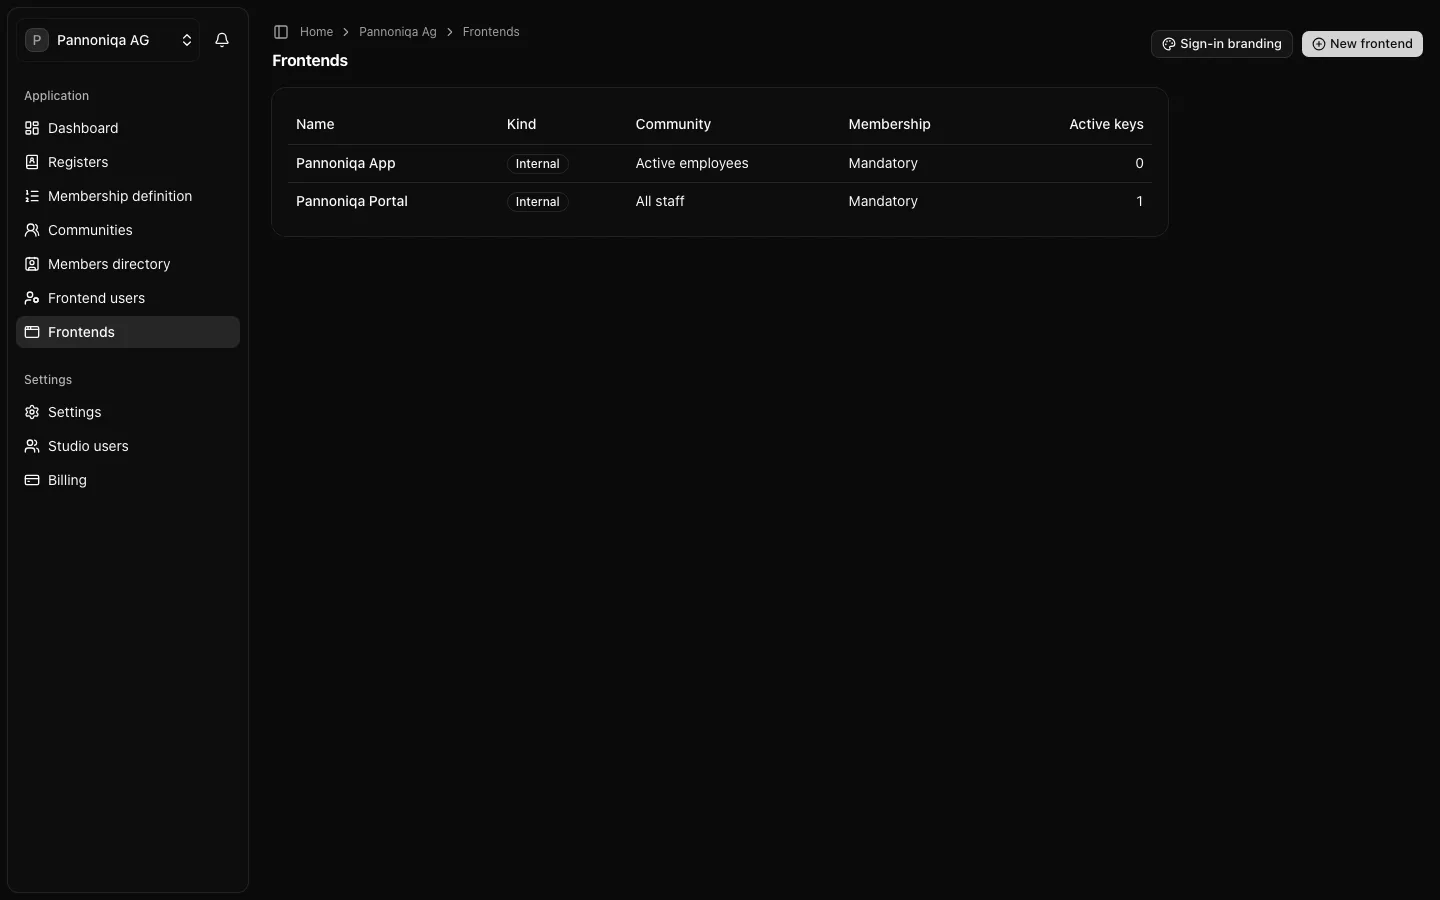Click the Communities people icon
Image resolution: width=1440 pixels, height=900 pixels.
32,230
